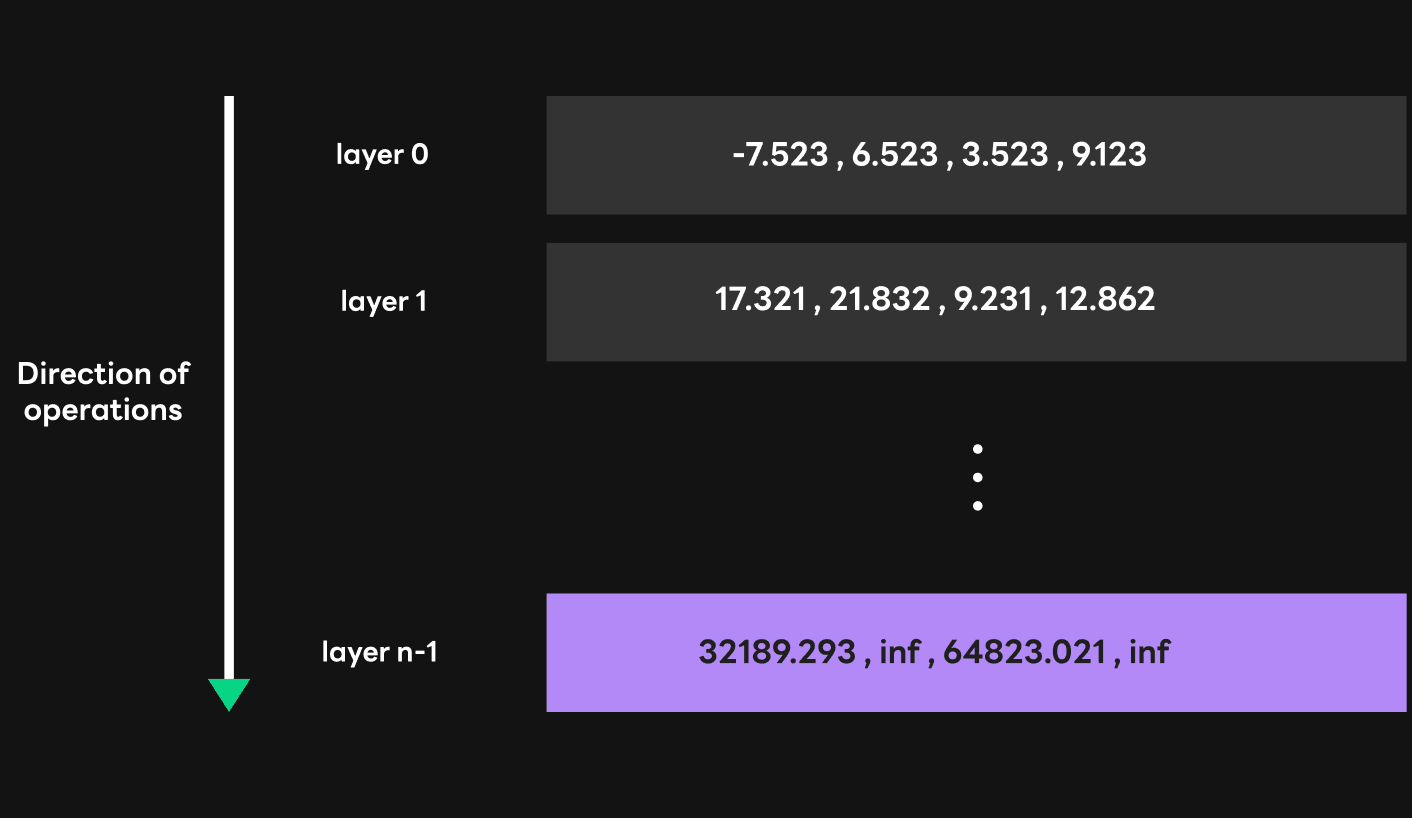This screenshot has width=1412, height=818.
Task: Click the value 32189.293 in purple box
Action: 777,653
